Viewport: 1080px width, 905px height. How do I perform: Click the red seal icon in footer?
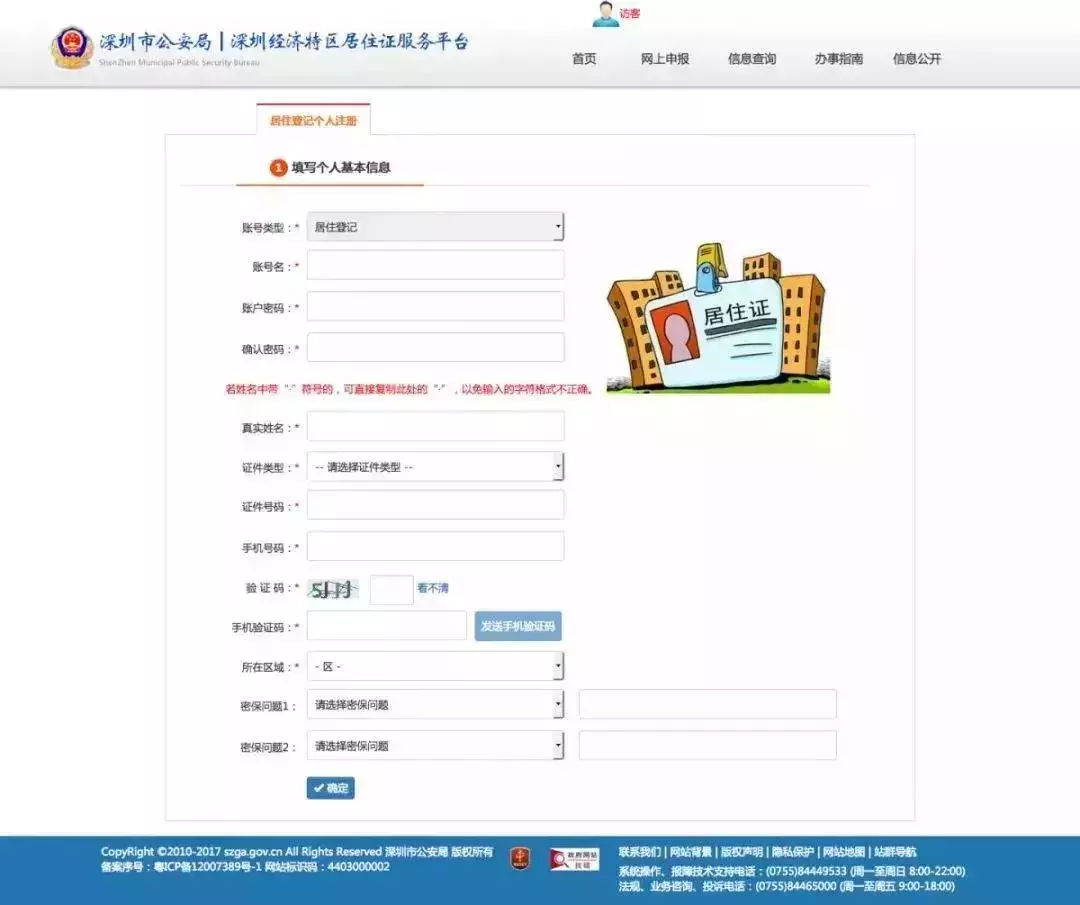[519, 858]
